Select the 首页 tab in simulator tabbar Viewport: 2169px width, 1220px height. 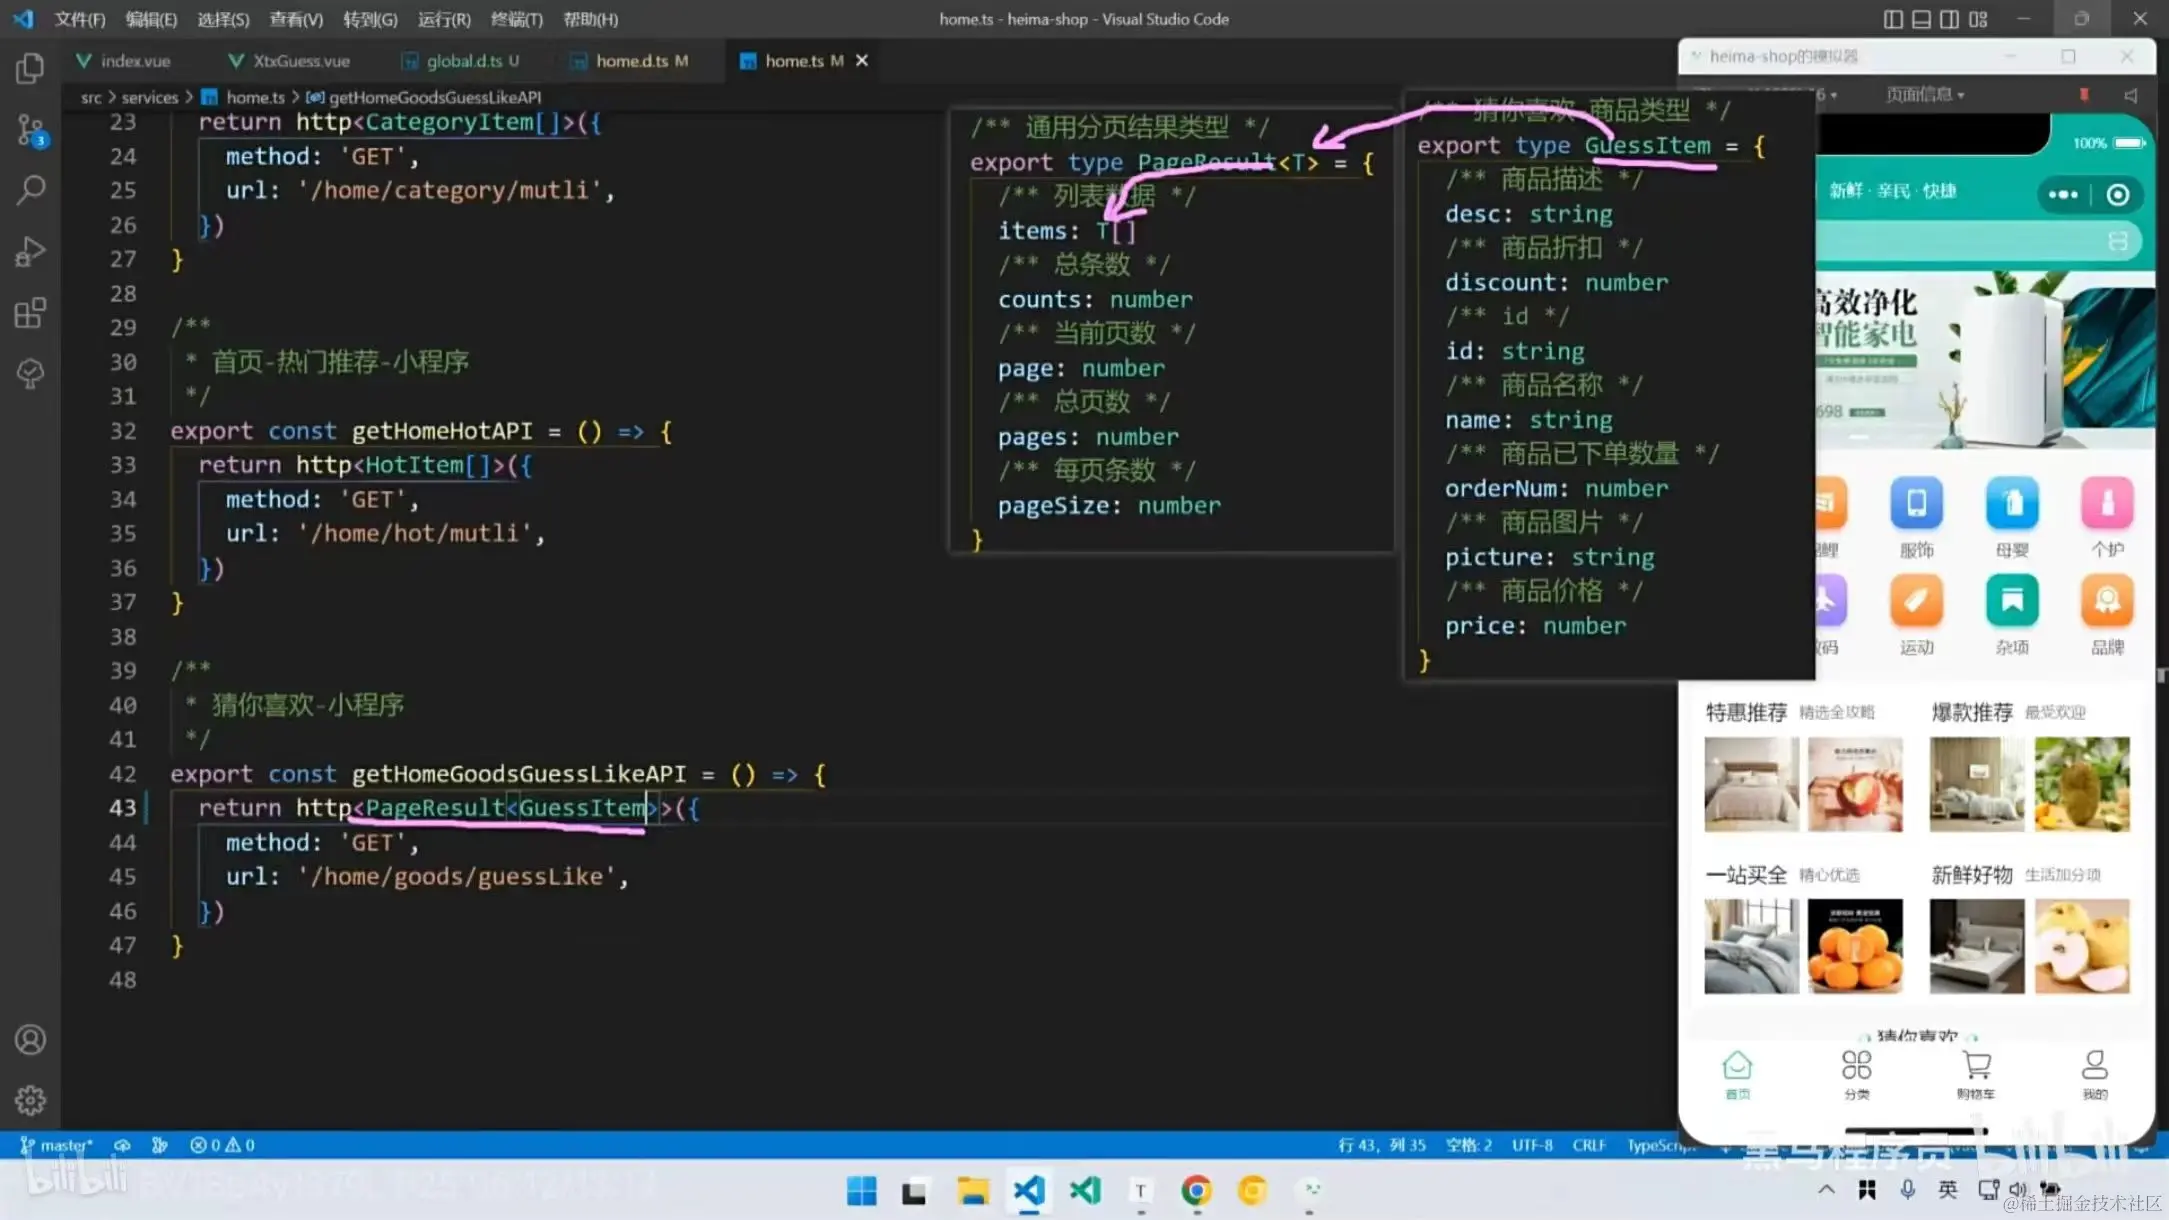tap(1738, 1075)
